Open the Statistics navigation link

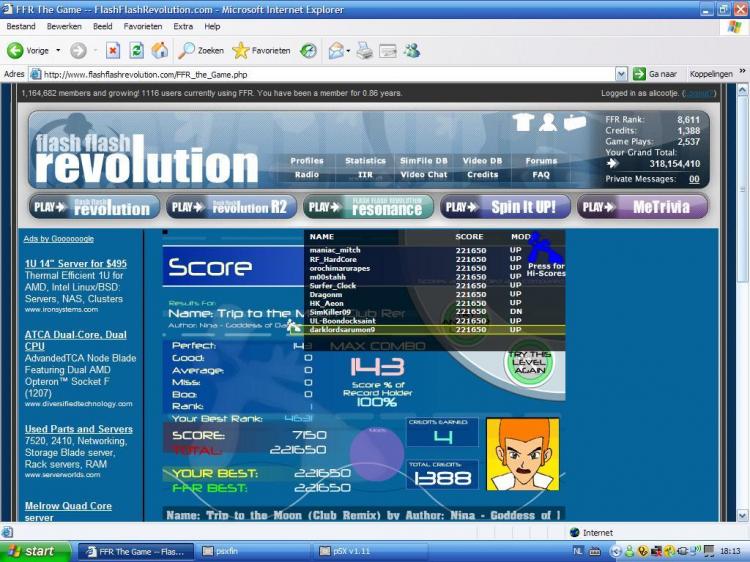(365, 161)
